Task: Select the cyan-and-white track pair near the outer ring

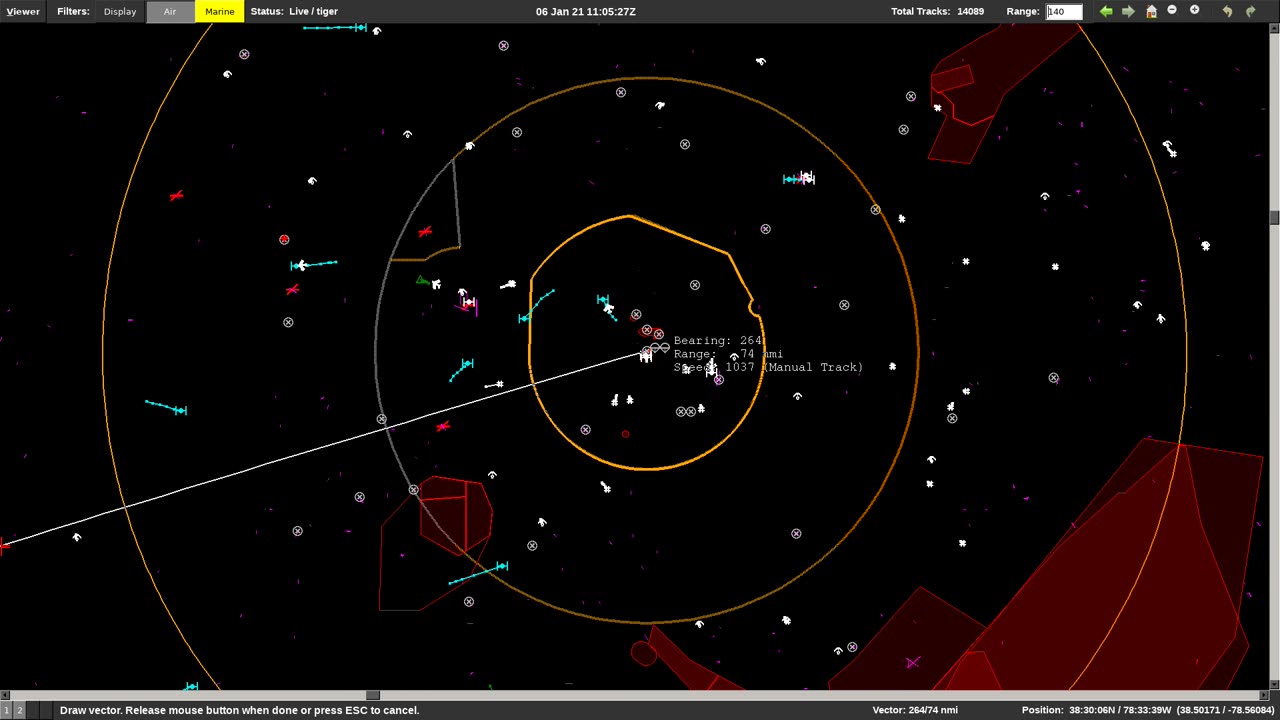Action: 799,179
